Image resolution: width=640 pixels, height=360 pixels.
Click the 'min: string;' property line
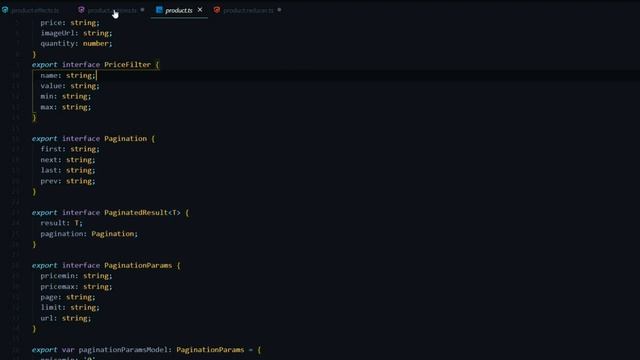(x=66, y=97)
